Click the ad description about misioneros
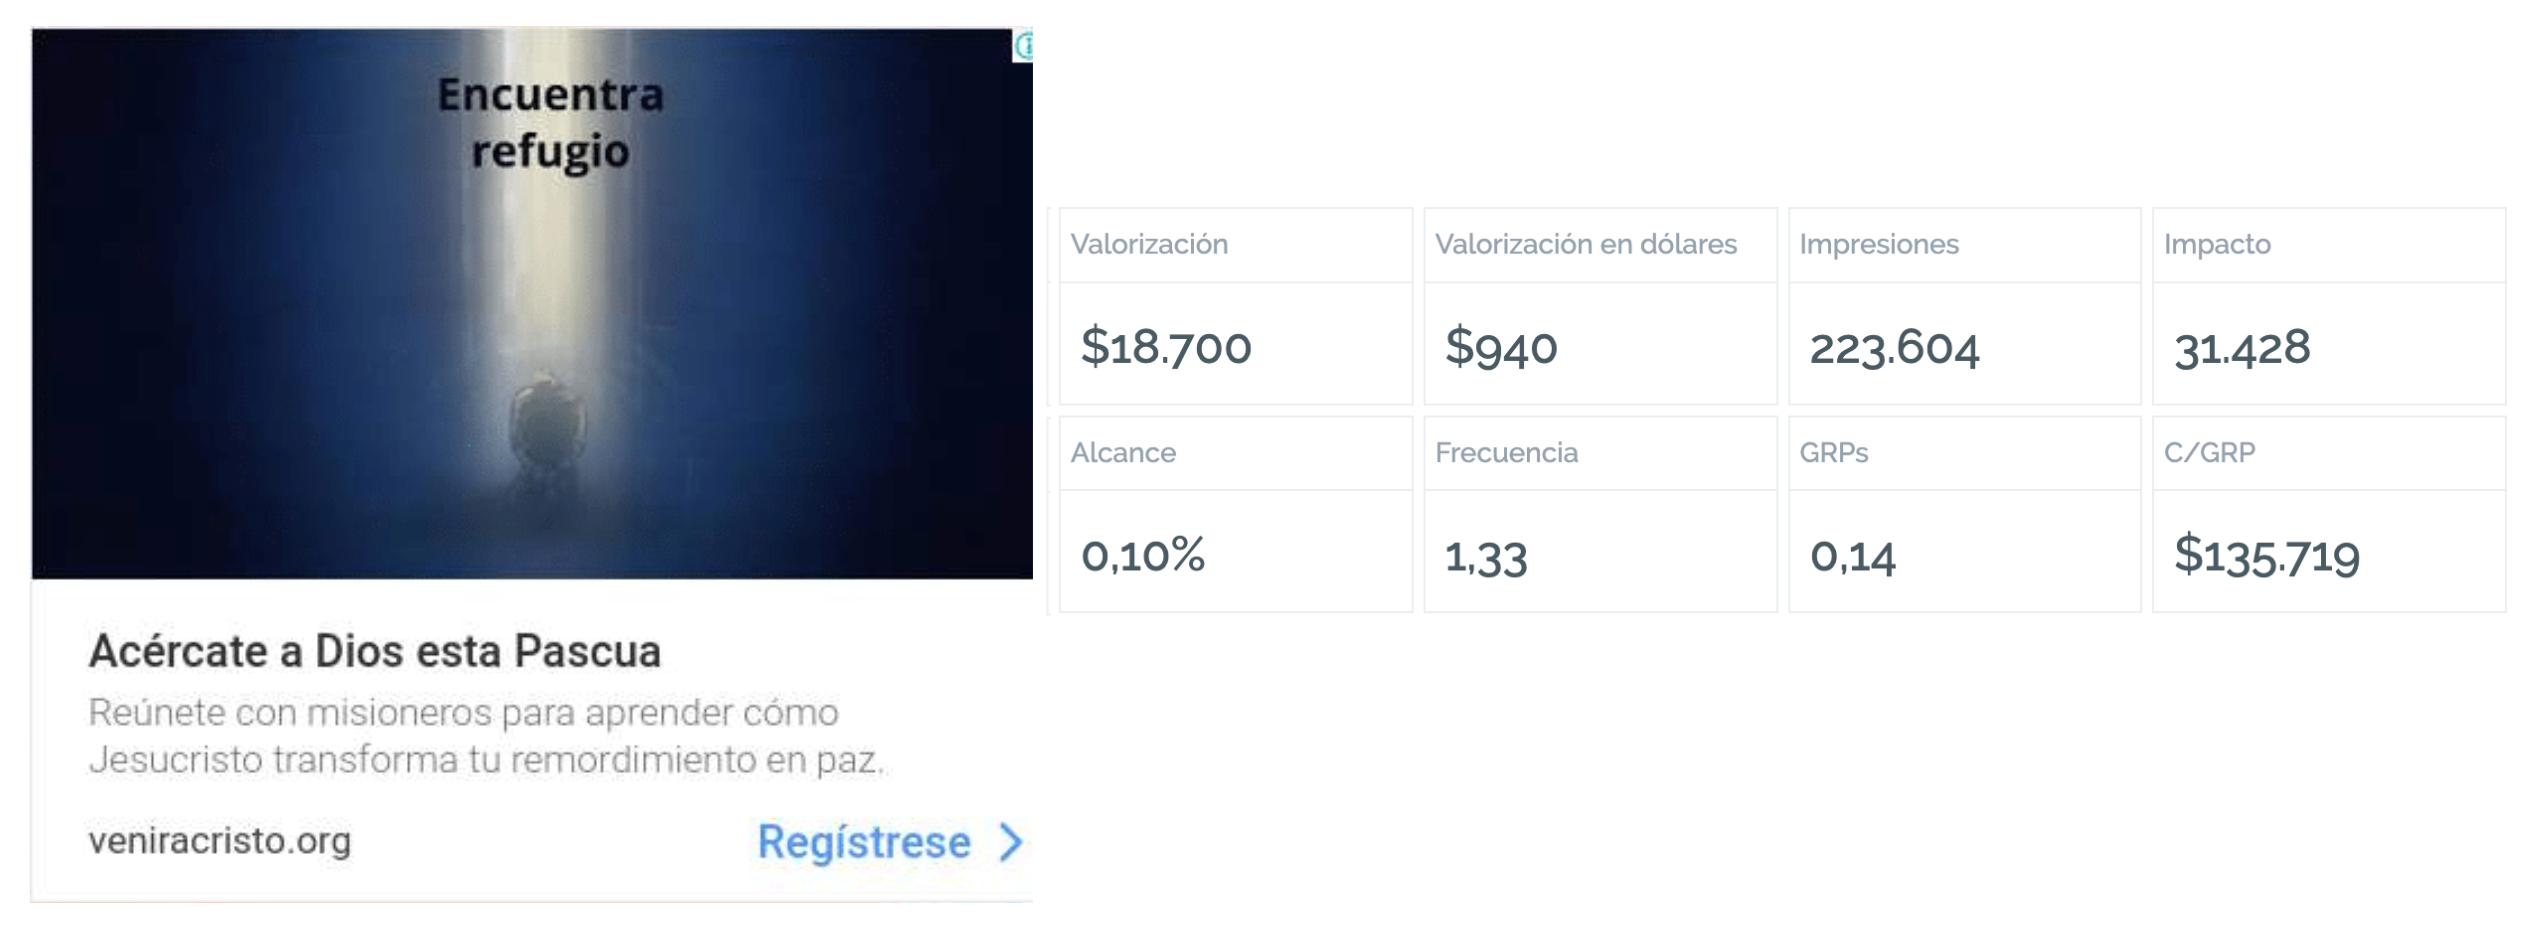Viewport: 2548px width, 932px height. (487, 736)
